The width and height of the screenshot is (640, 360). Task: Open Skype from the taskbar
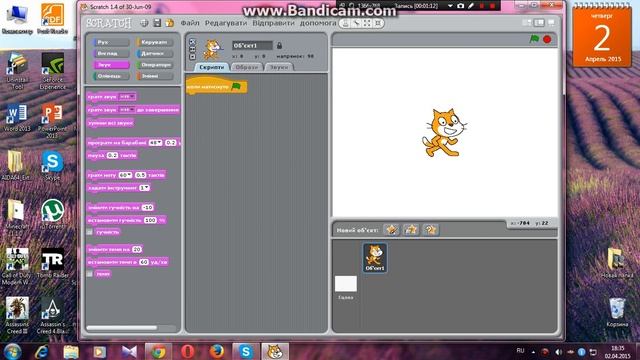tap(245, 351)
